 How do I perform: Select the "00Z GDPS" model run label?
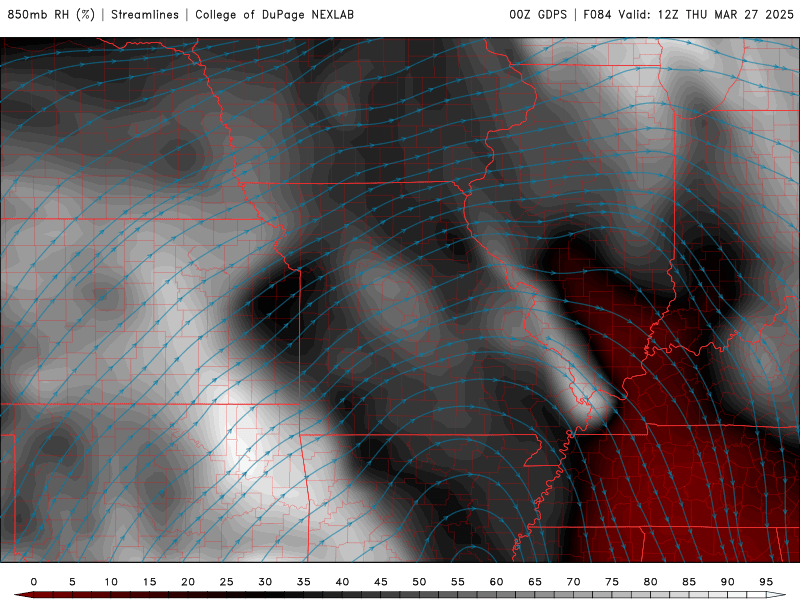click(x=538, y=15)
